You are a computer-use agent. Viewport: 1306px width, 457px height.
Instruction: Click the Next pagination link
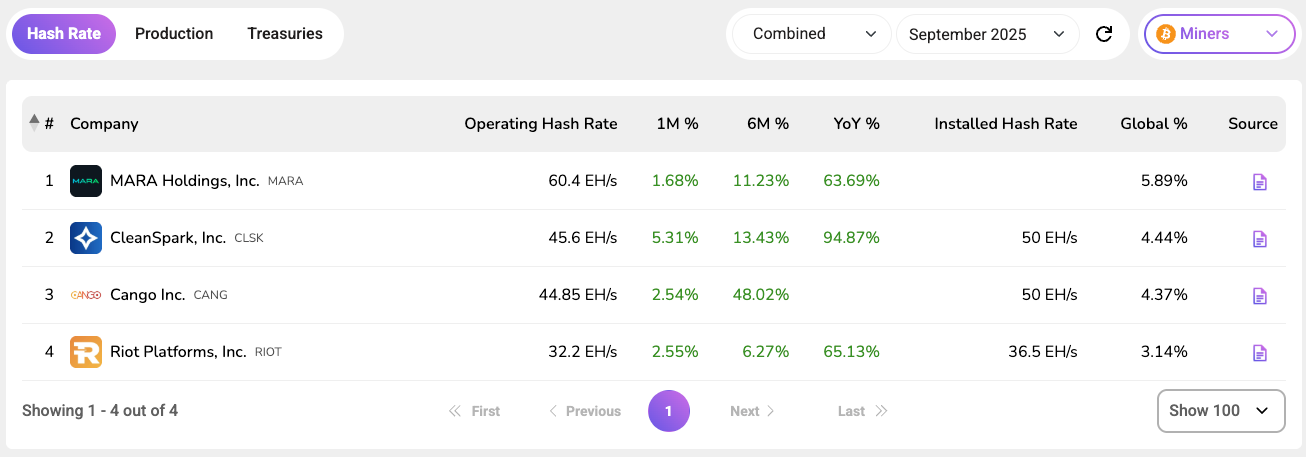[752, 411]
